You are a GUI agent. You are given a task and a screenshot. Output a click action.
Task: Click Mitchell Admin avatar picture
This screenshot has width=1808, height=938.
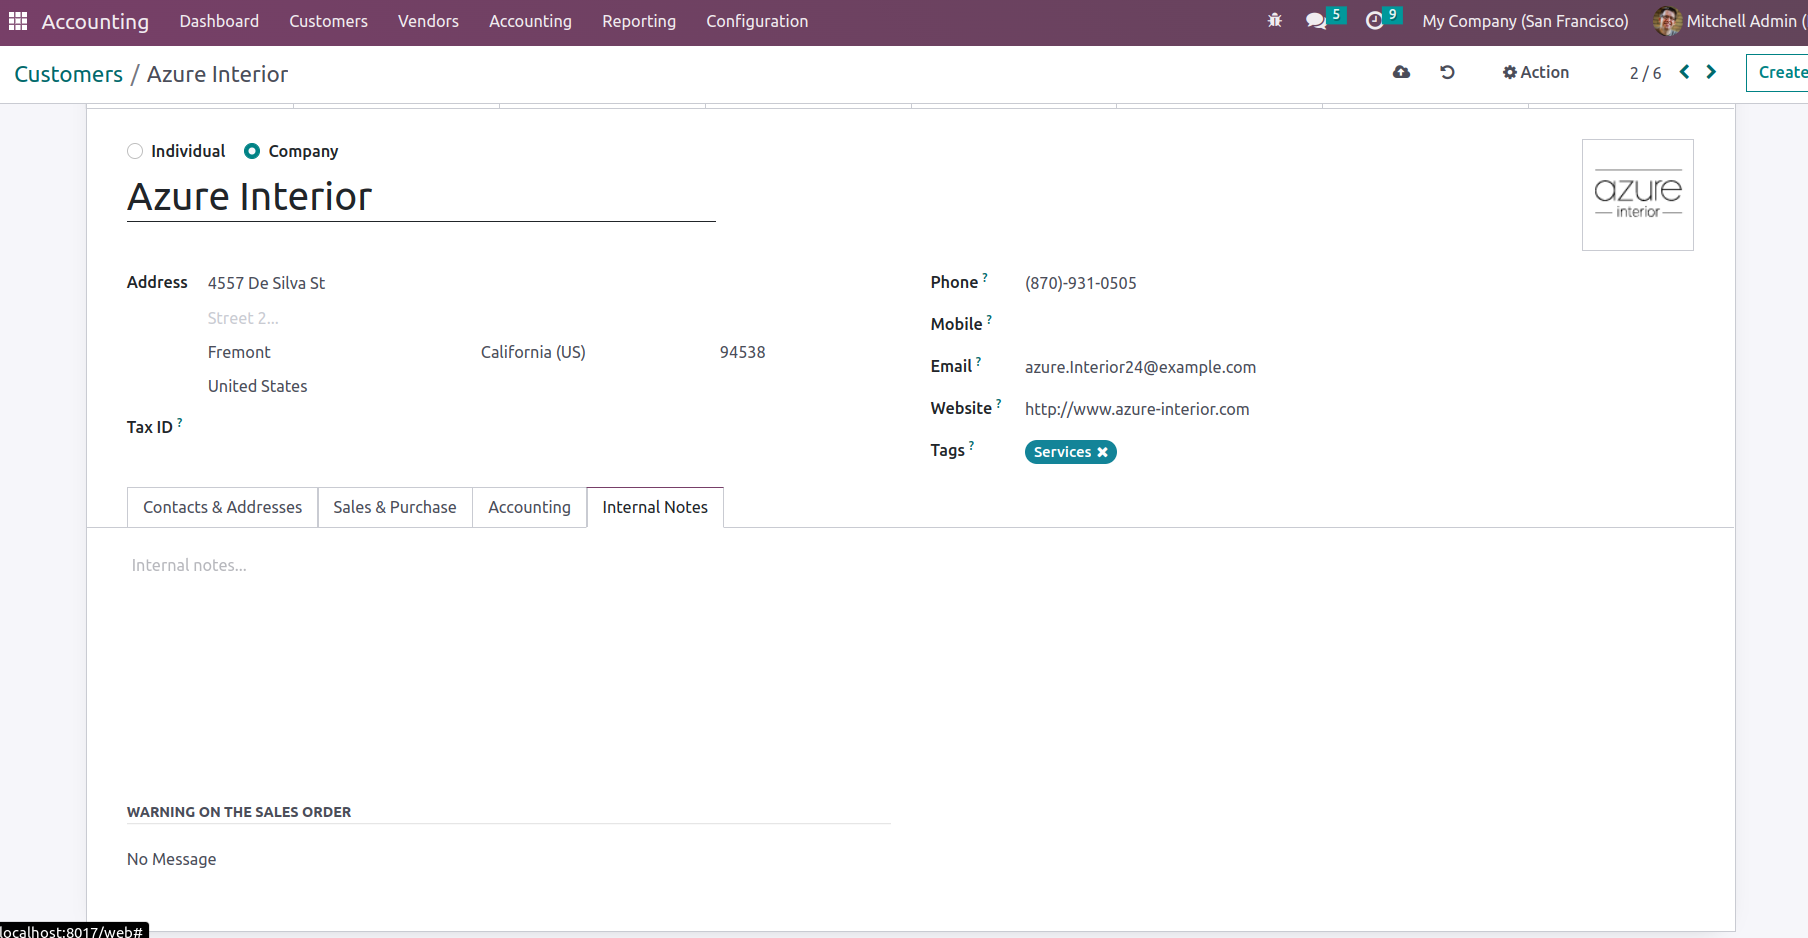coord(1667,21)
